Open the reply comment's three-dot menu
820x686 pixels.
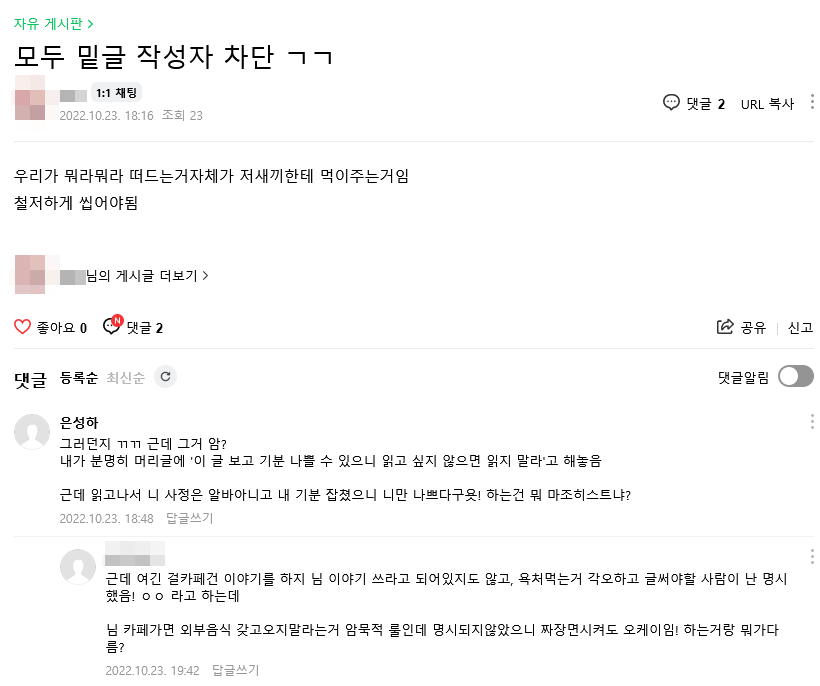coord(811,556)
